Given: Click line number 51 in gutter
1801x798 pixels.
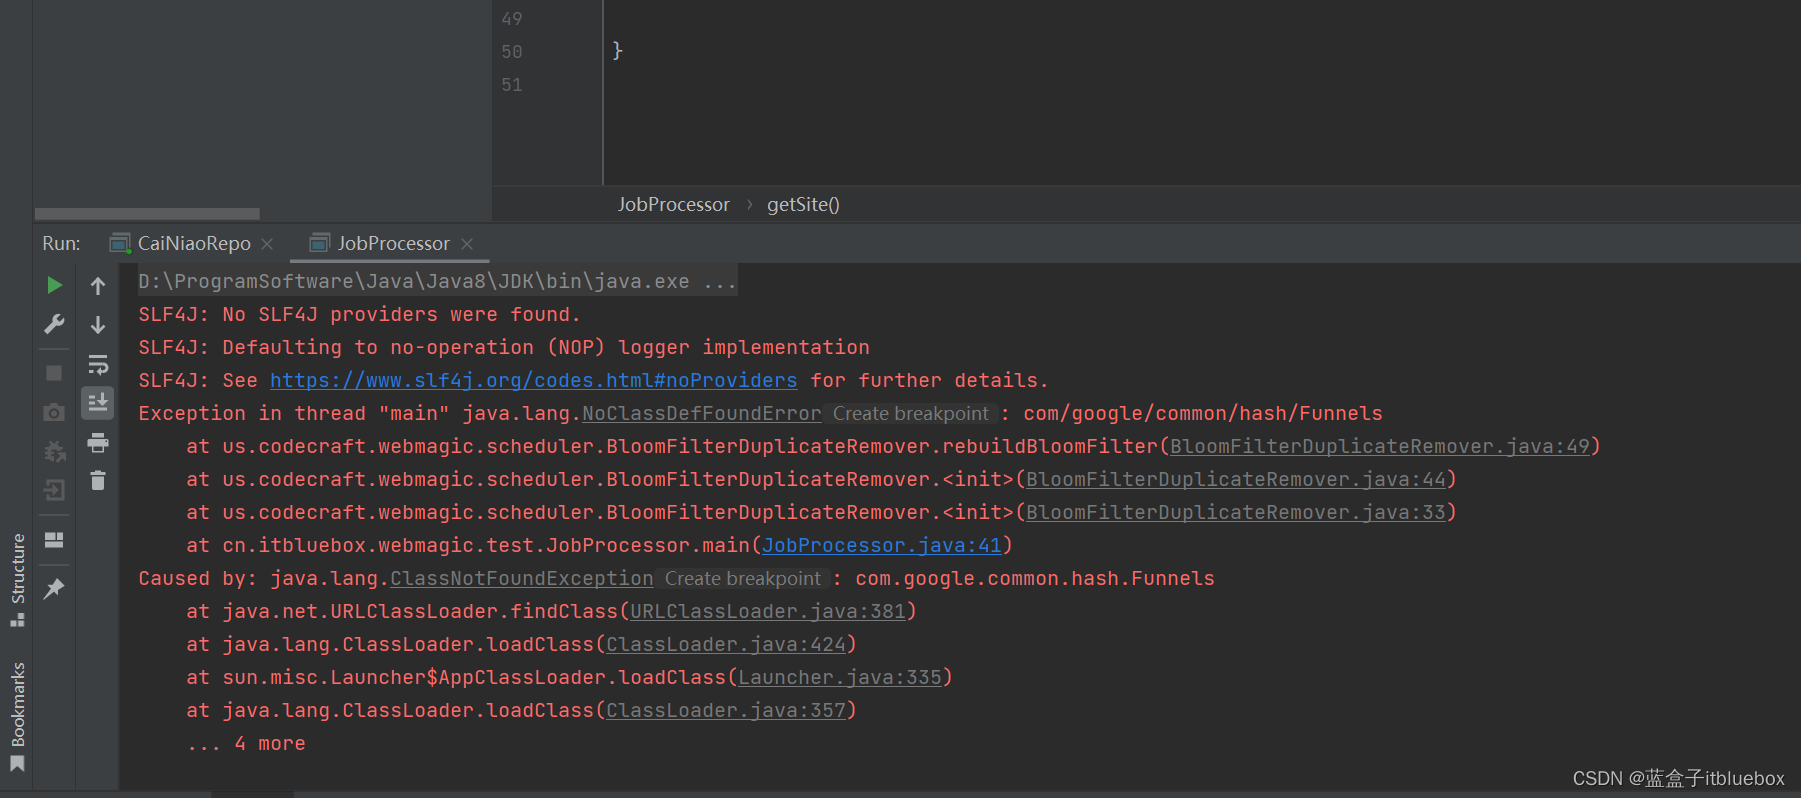Looking at the screenshot, I should (512, 85).
